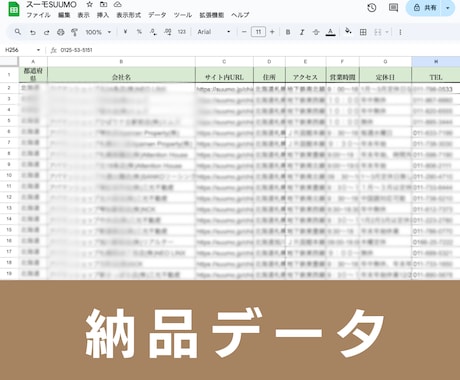Open the ツール menu
The image size is (460, 380).
[183, 15]
